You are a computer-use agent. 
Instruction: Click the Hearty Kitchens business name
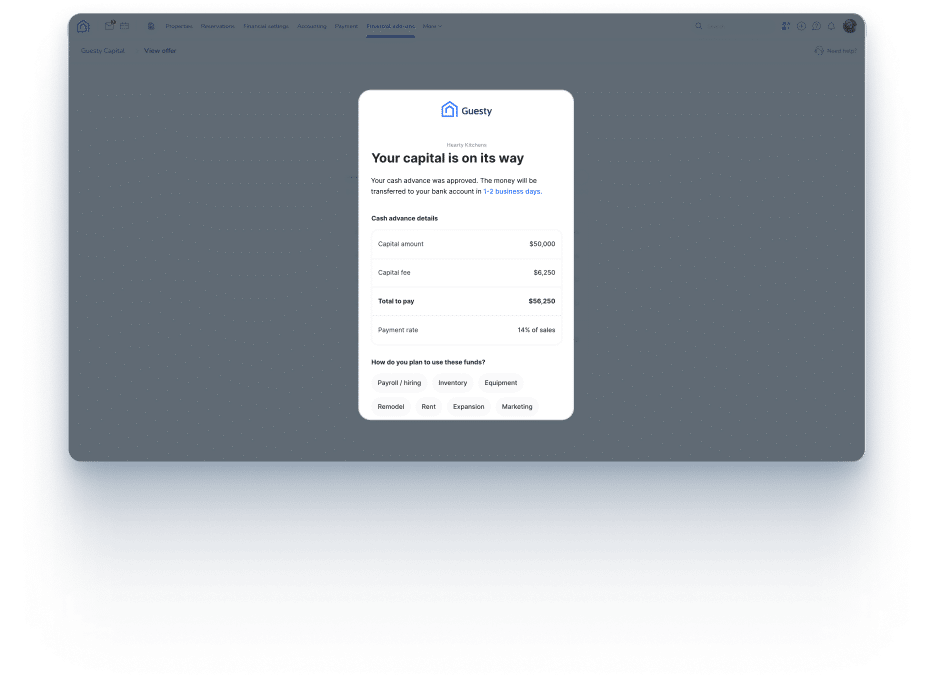(x=466, y=145)
